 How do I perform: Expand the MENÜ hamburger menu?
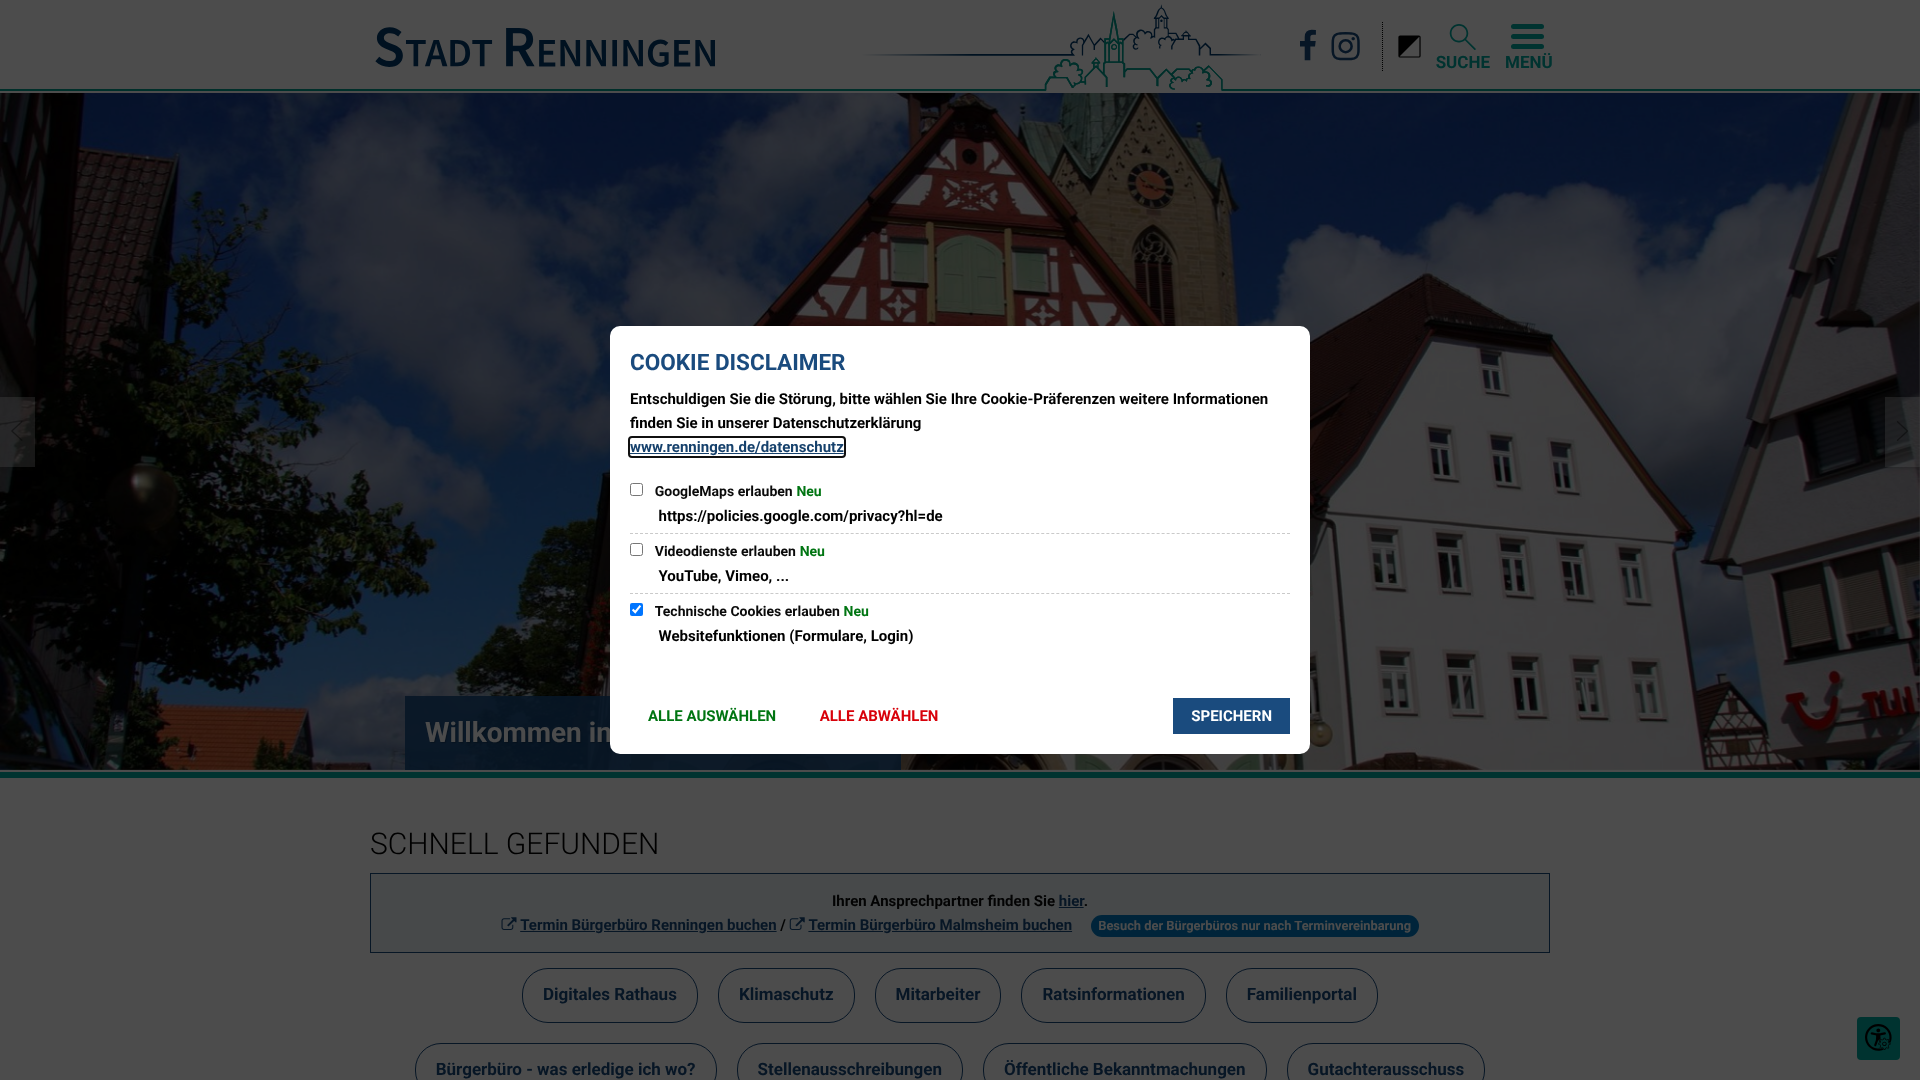[x=1528, y=47]
